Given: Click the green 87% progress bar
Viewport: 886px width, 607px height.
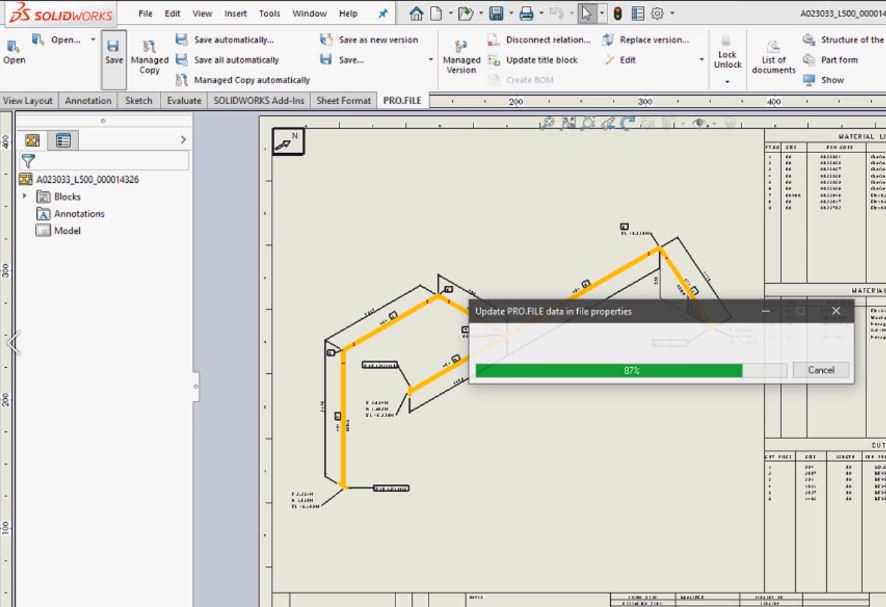Looking at the screenshot, I should click(608, 370).
